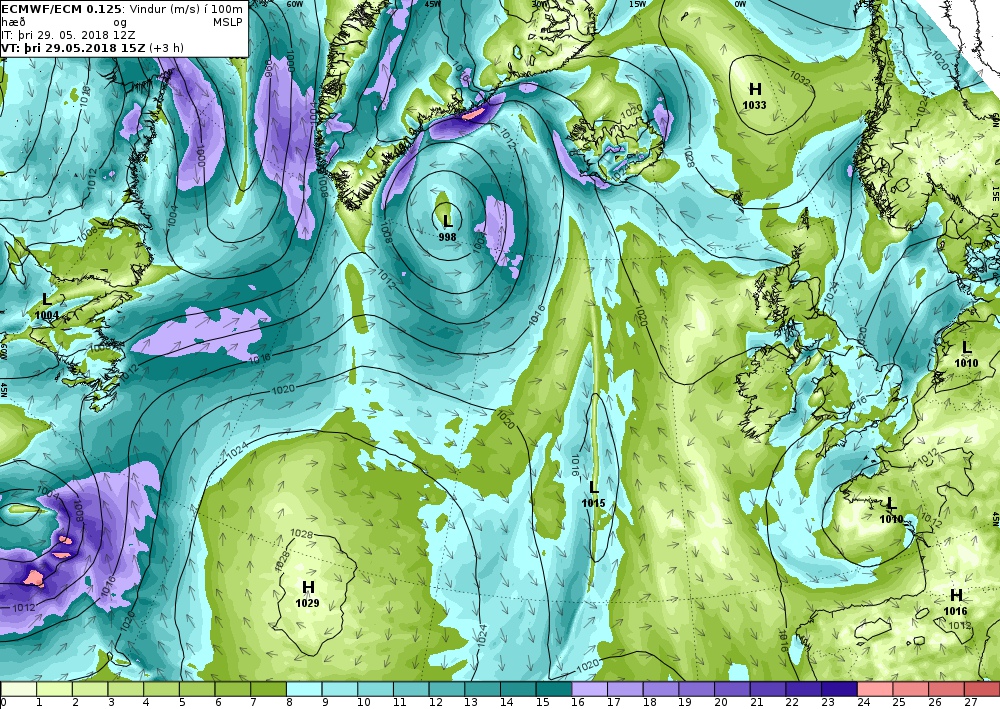The height and width of the screenshot is (709, 1000).
Task: Click the H 1033 high-pressure marker
Action: 754,96
